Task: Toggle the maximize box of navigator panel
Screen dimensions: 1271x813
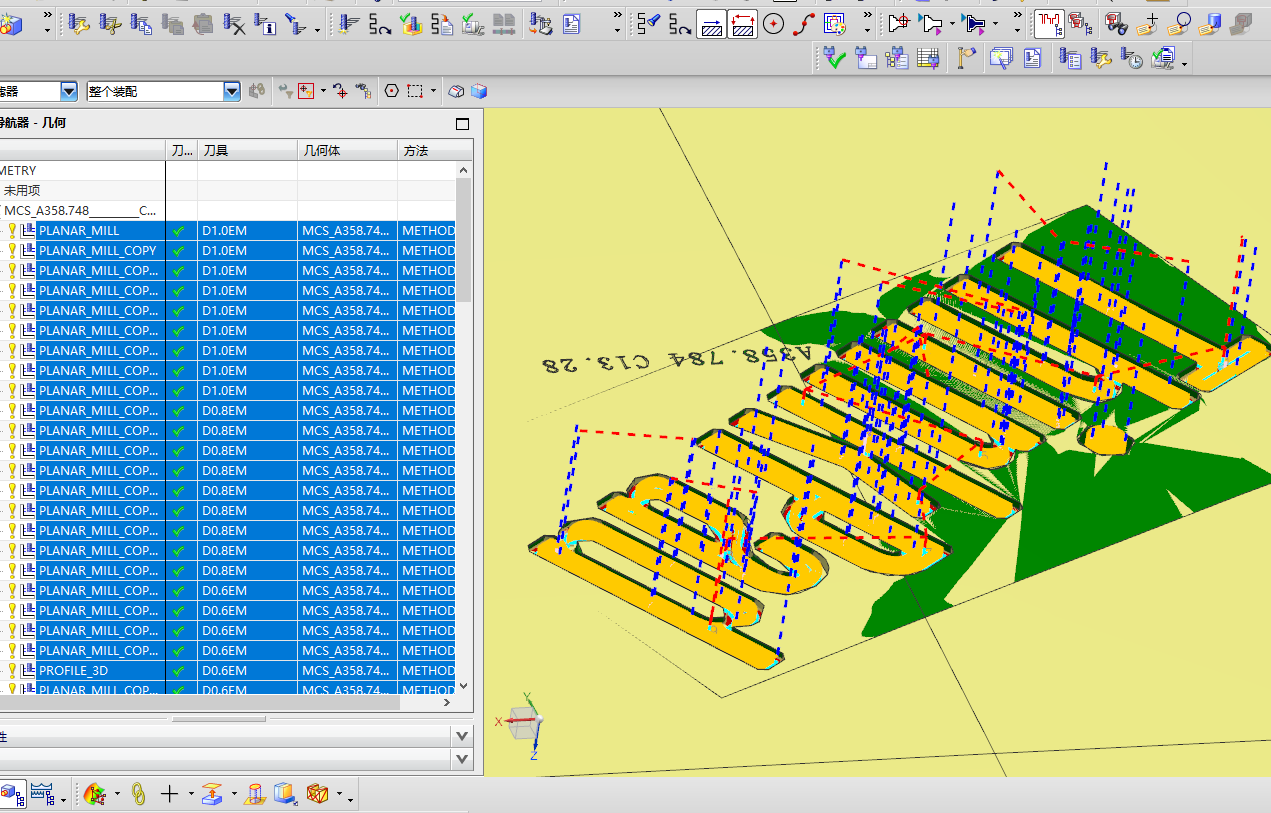Action: pyautogui.click(x=462, y=124)
